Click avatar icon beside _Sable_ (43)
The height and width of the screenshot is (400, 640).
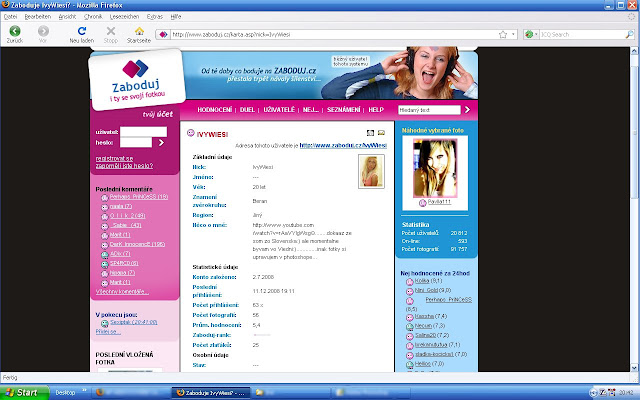[x=104, y=226]
